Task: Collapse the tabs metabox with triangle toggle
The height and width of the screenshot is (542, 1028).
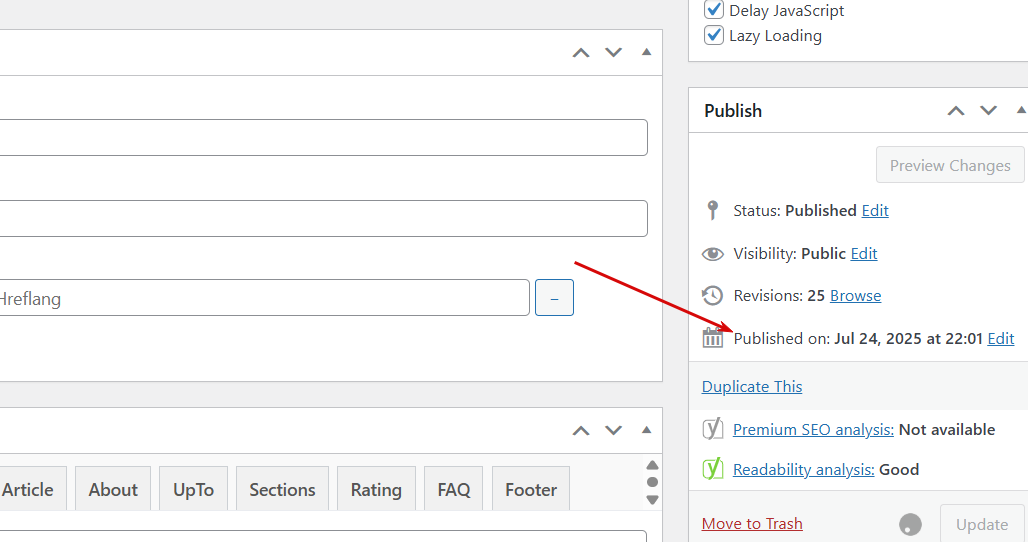Action: pos(646,430)
